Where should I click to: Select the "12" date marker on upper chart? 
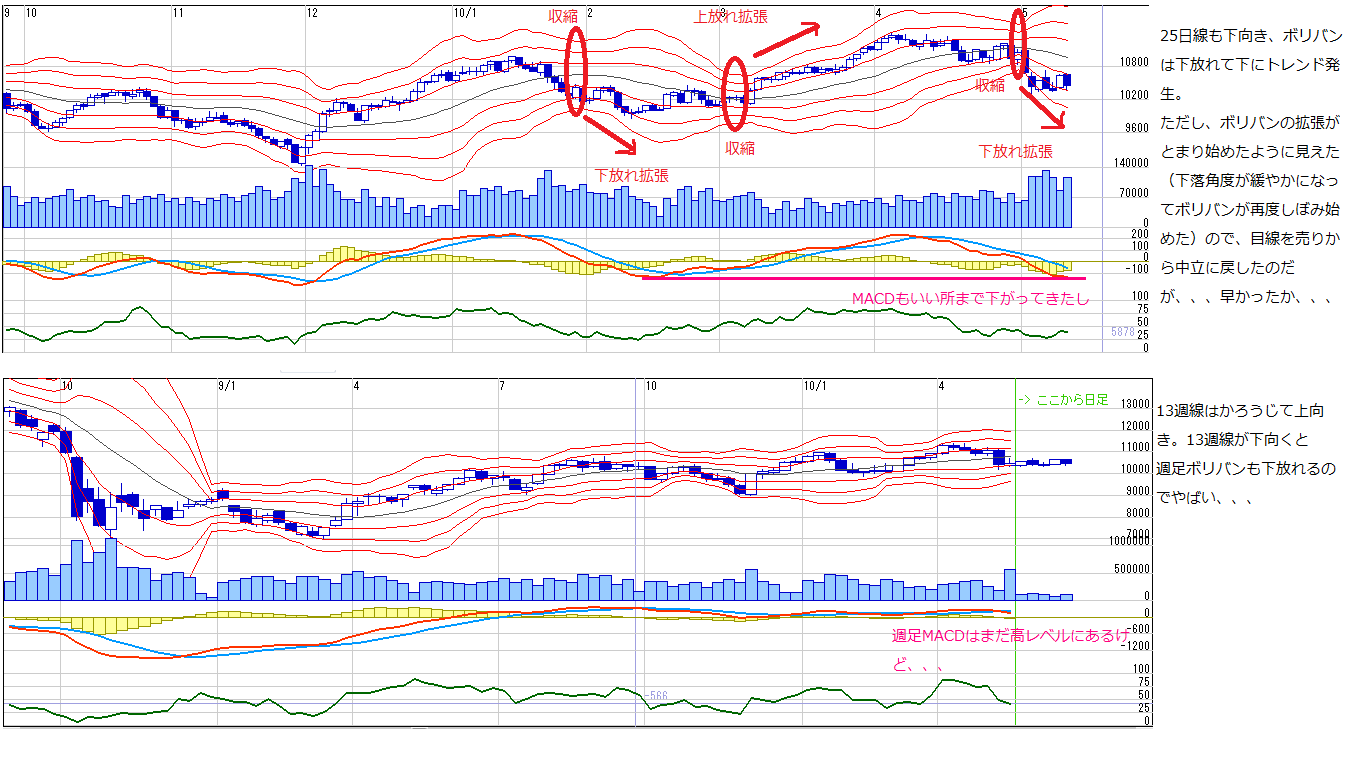313,13
